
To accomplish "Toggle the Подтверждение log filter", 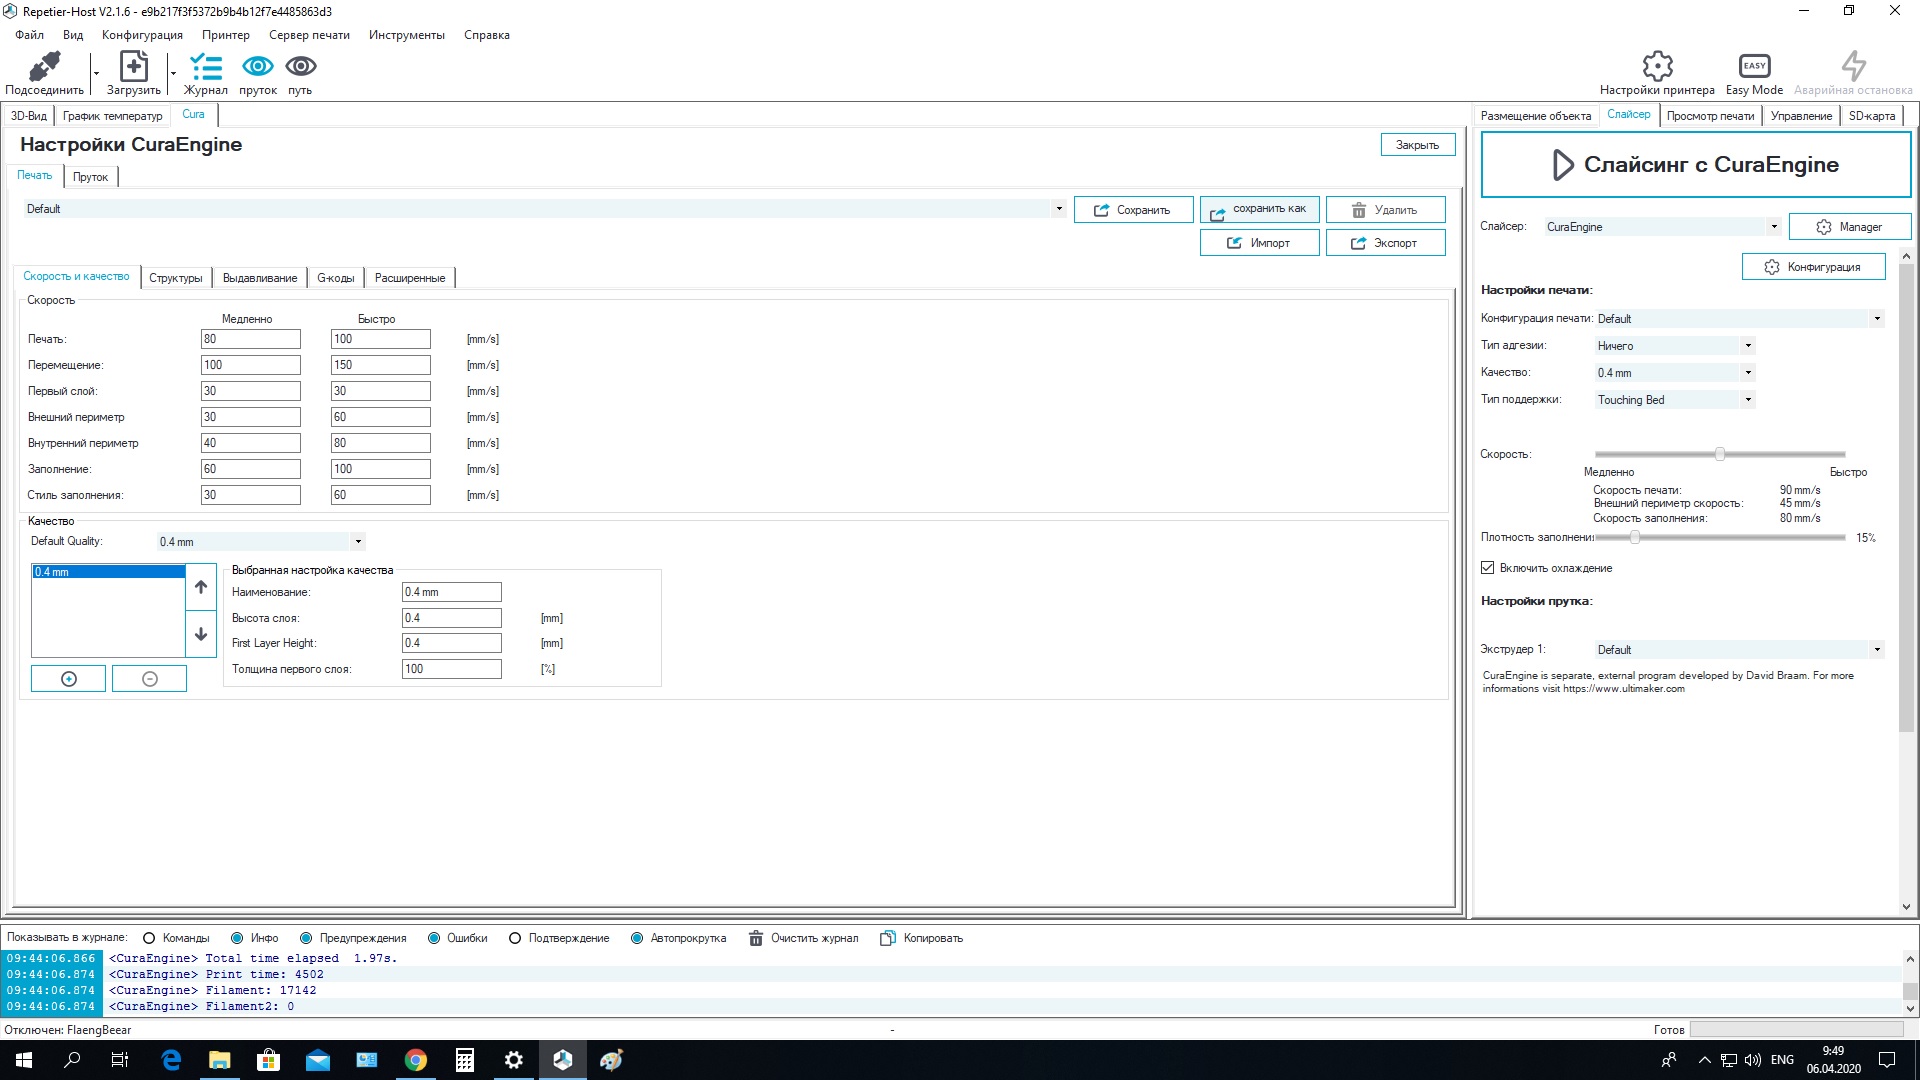I will (x=515, y=938).
